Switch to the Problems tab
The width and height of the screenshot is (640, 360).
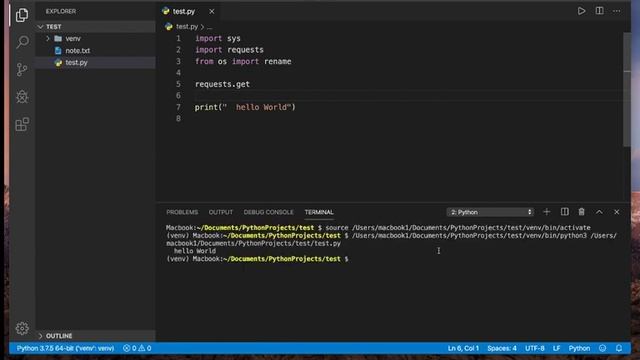tap(182, 212)
